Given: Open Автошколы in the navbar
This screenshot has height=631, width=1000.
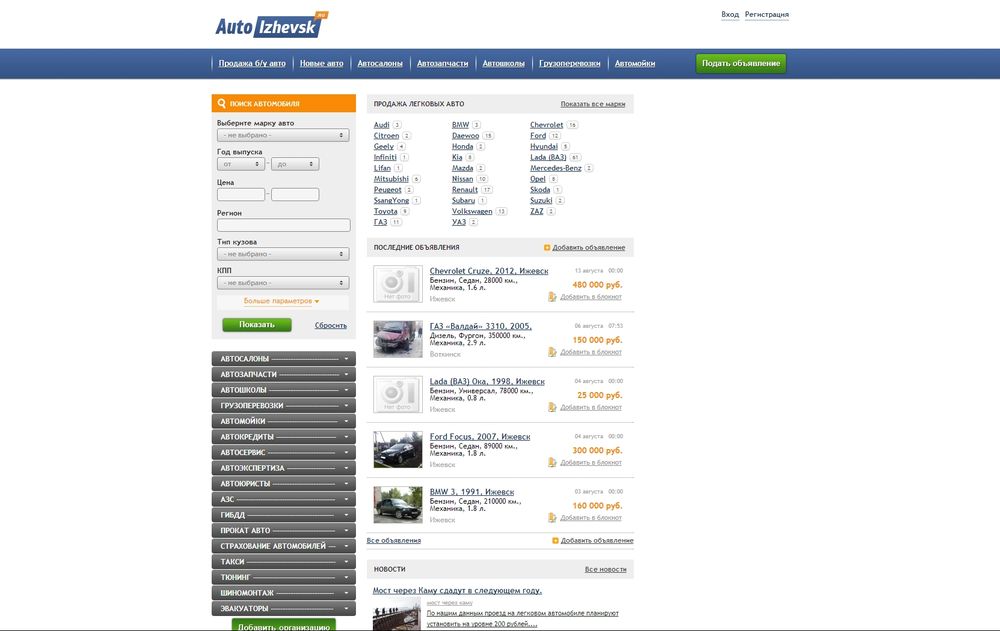Looking at the screenshot, I should (x=504, y=63).
